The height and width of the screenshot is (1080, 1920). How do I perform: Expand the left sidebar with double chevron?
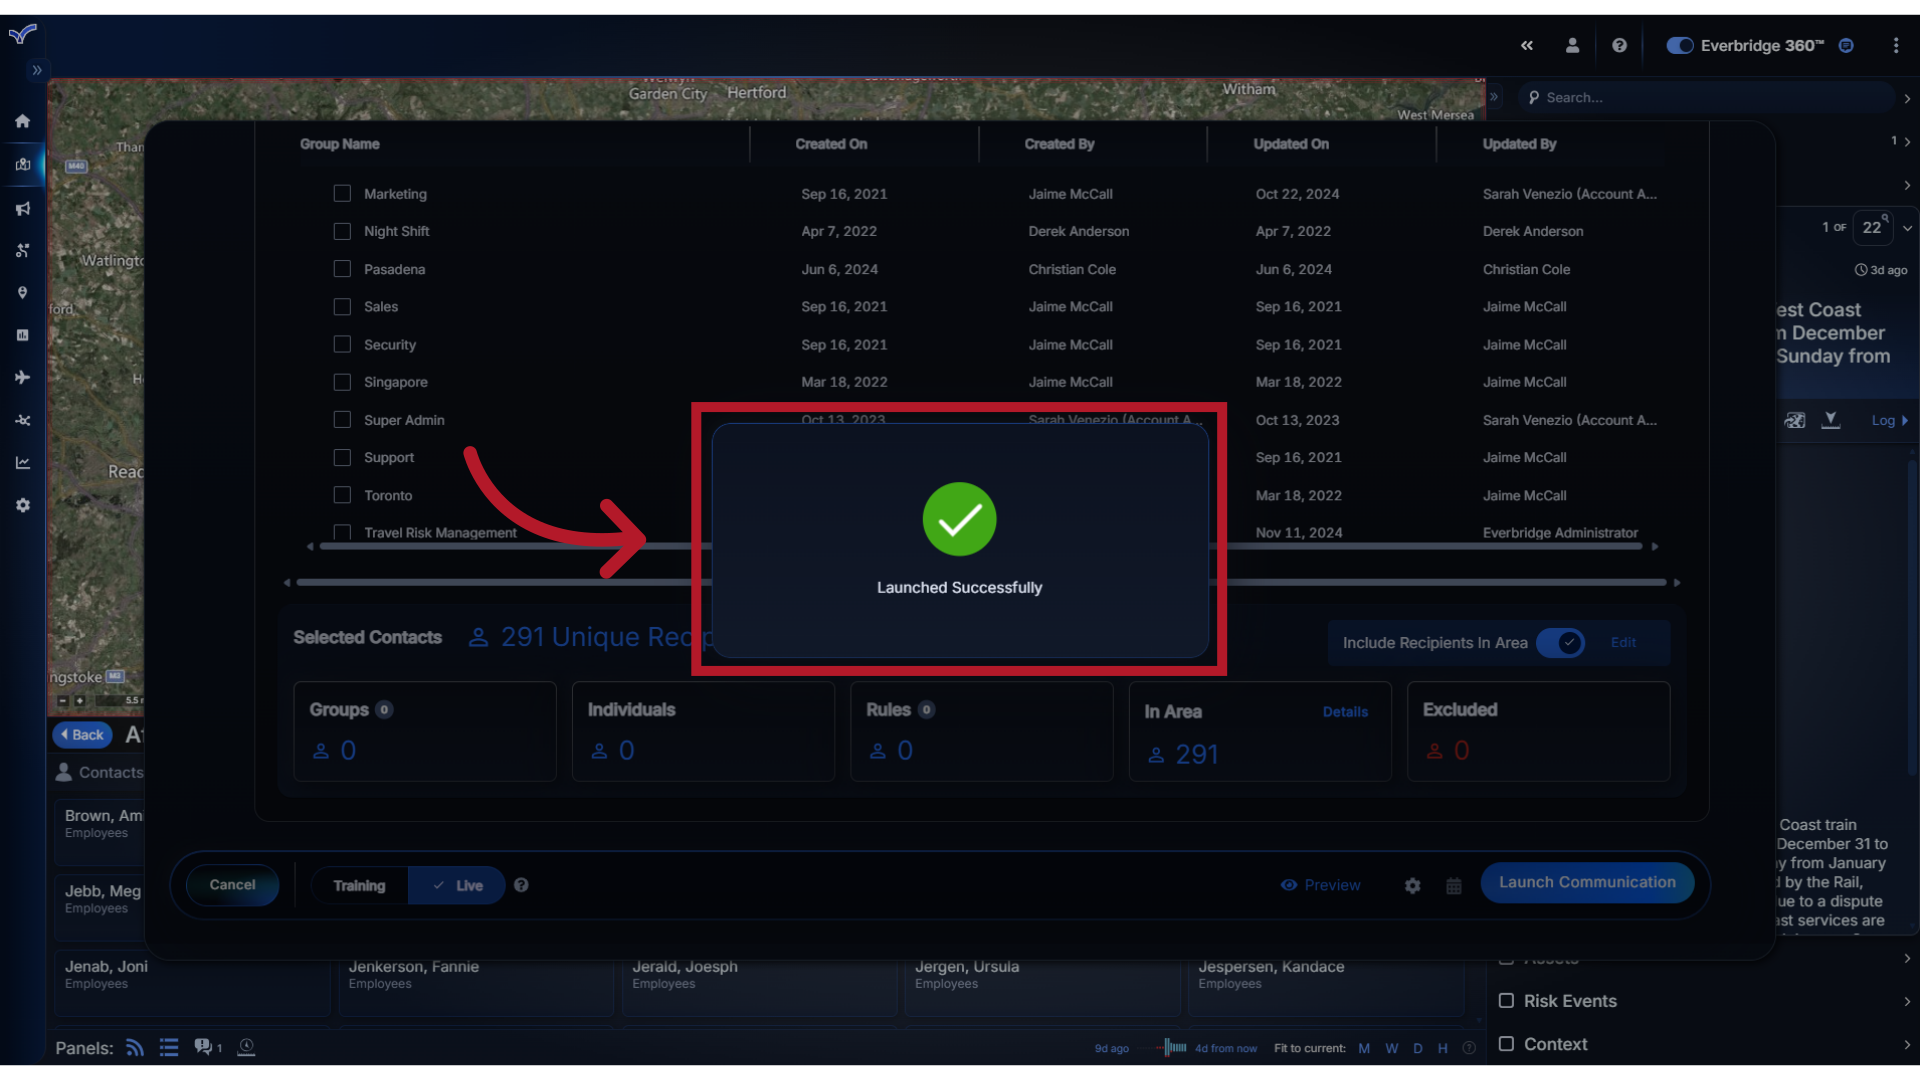coord(36,70)
